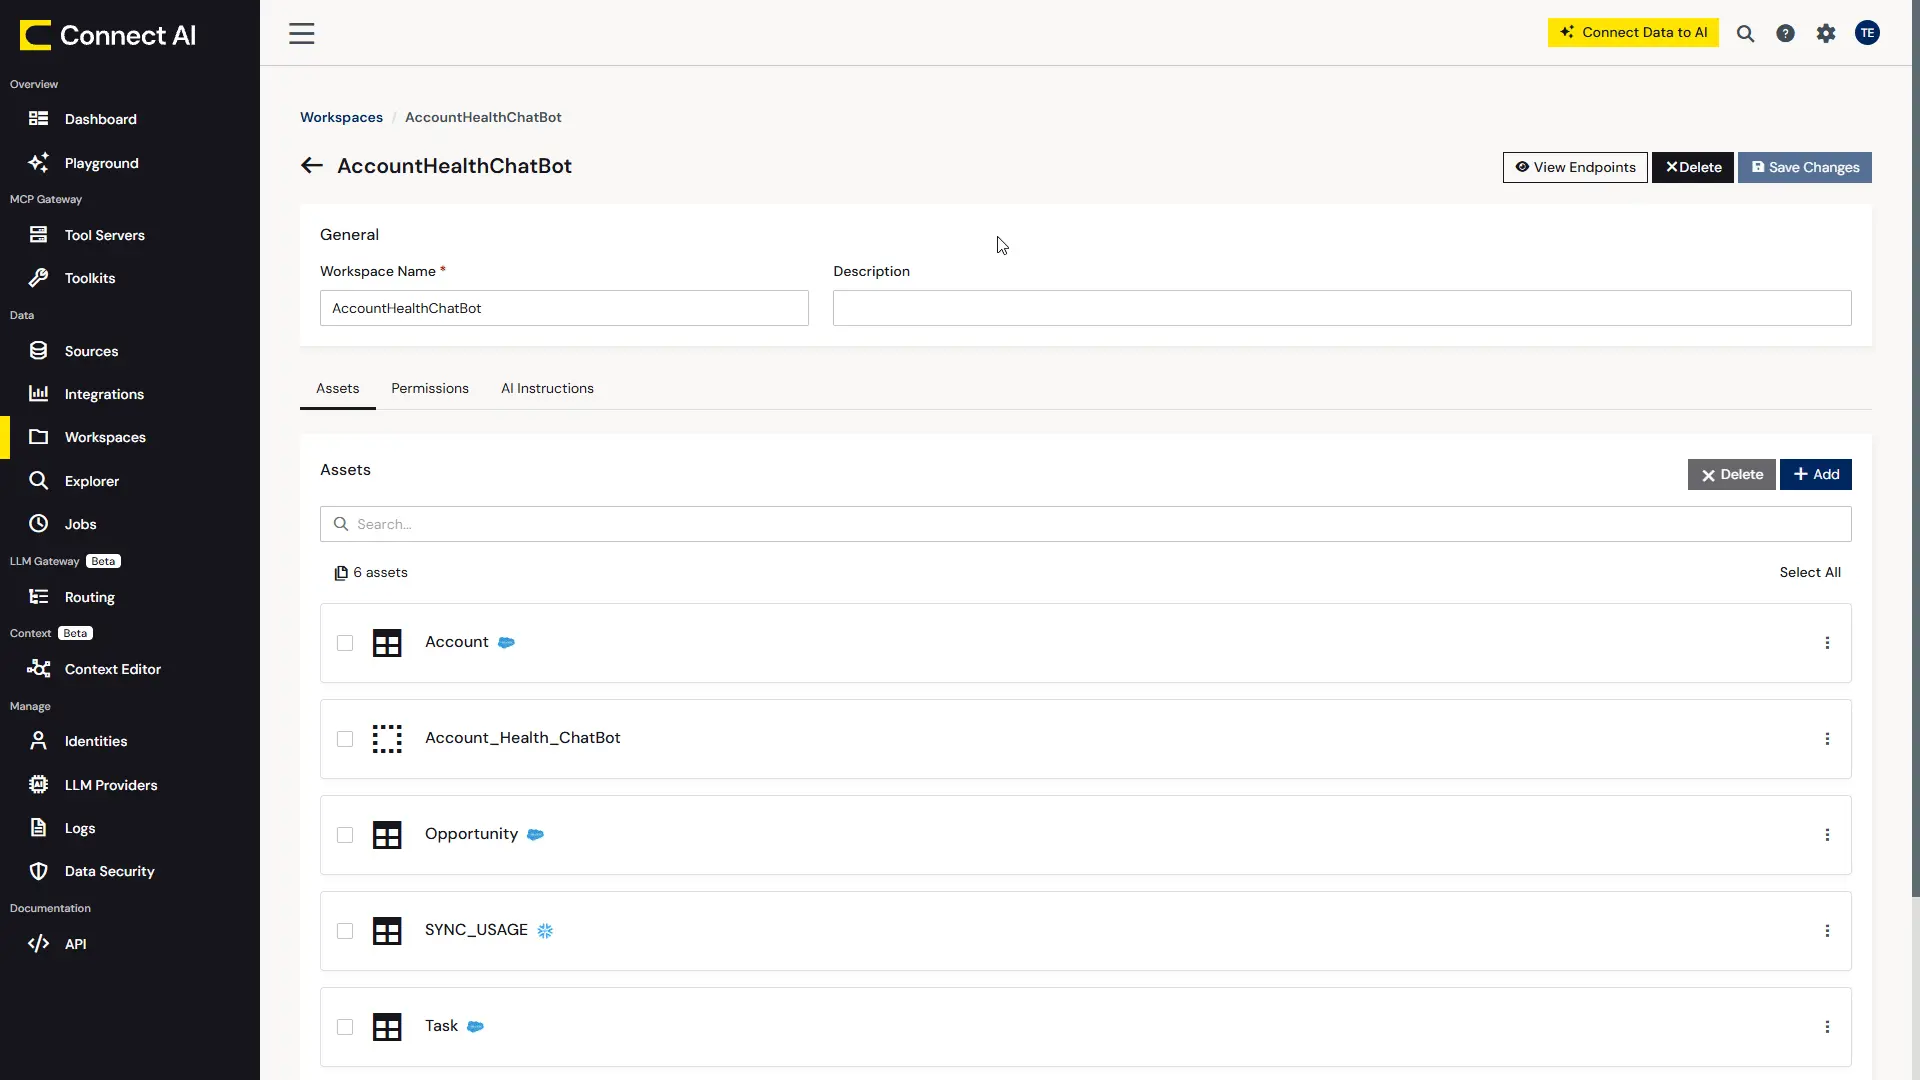Open the three-dot menu for Account_Health_ChatBot
Viewport: 1920px width, 1080px height.
click(1827, 739)
